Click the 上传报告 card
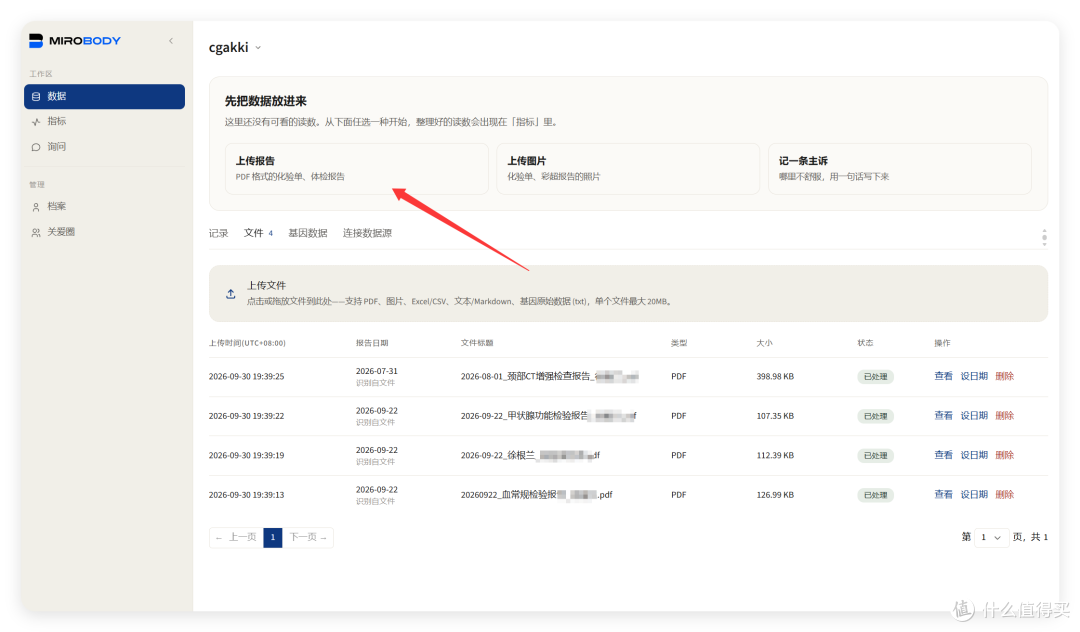Image resolution: width=1080 pixels, height=632 pixels. [357, 169]
